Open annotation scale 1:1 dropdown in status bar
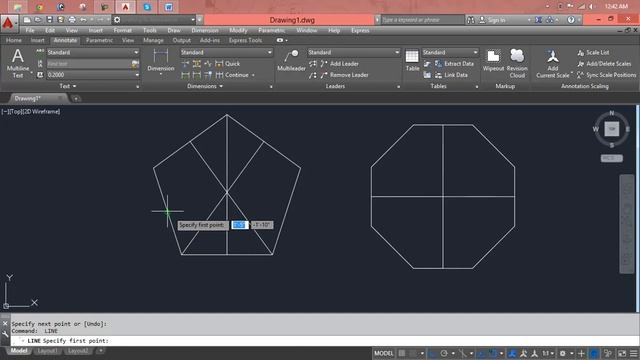Viewport: 640px width, 360px height. (548, 353)
